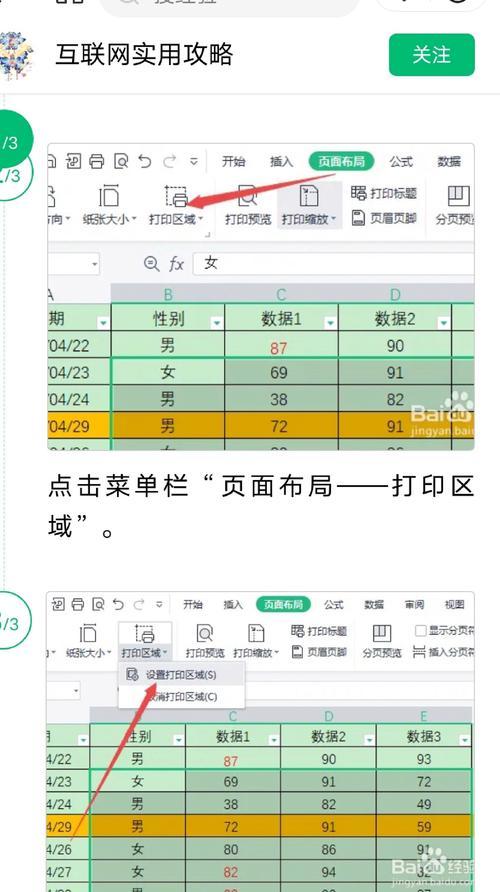Click the 打印区域 icon in the lower screenshot
Image resolution: width=500 pixels, height=892 pixels.
[x=144, y=634]
